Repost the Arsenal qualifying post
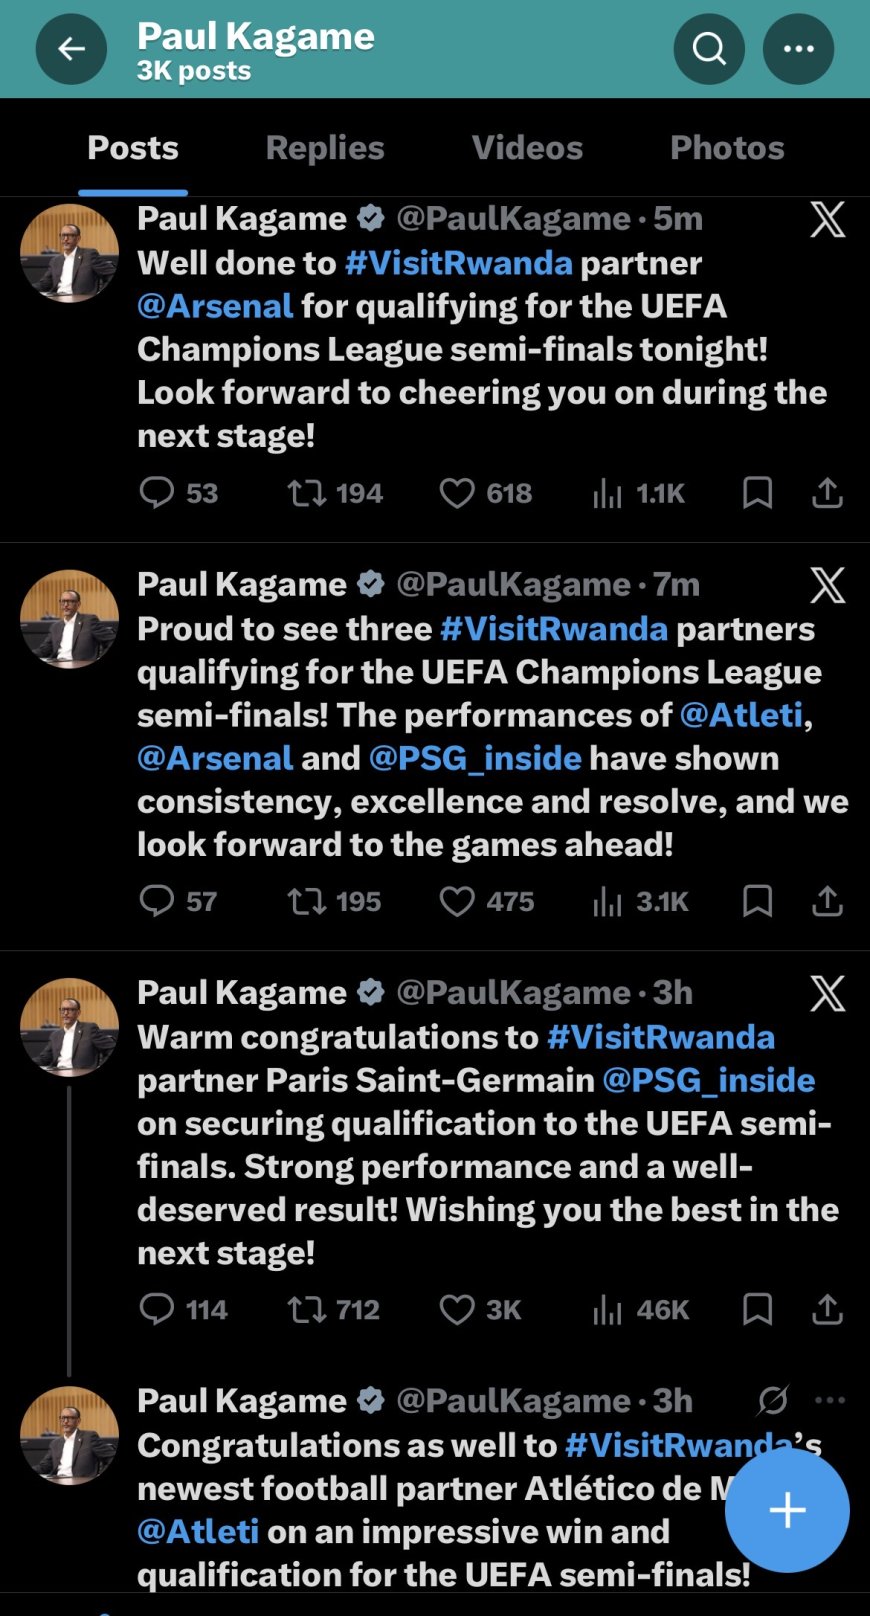Image resolution: width=870 pixels, height=1616 pixels. [x=306, y=493]
